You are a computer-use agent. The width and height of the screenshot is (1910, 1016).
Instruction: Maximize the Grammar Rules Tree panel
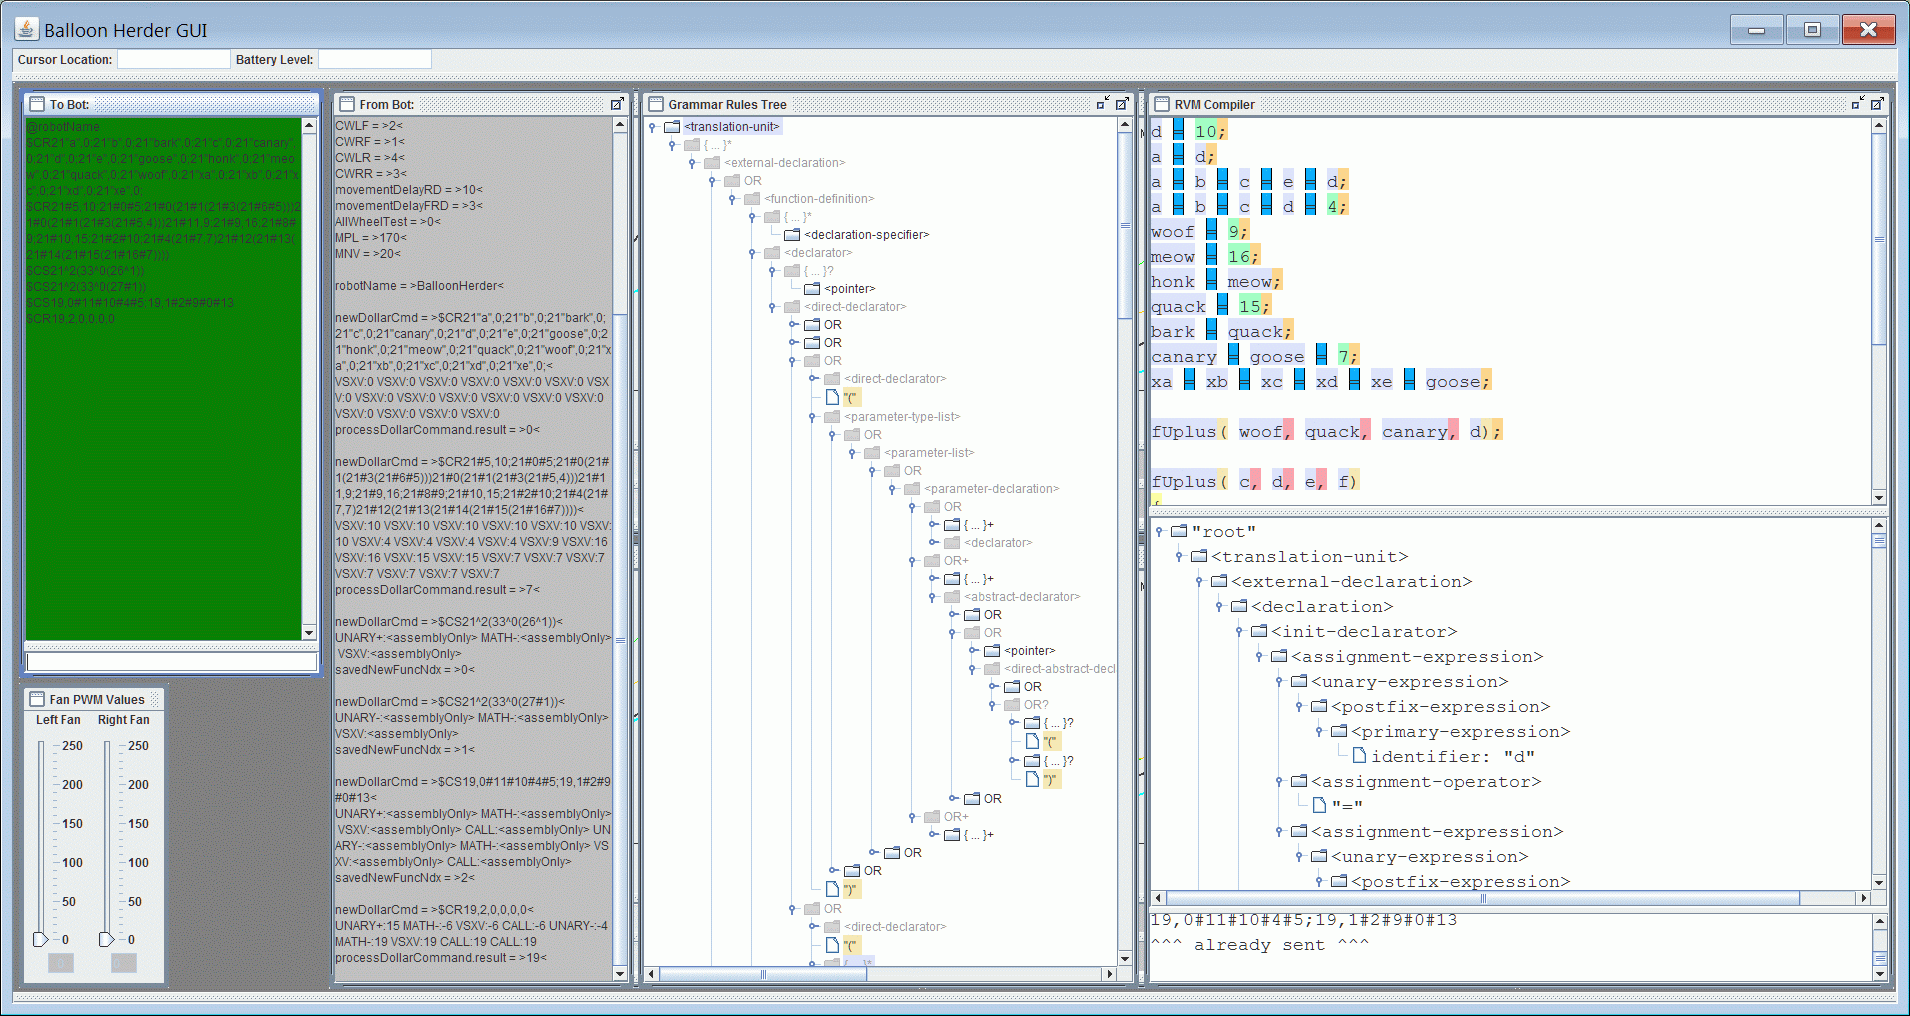(x=1122, y=104)
